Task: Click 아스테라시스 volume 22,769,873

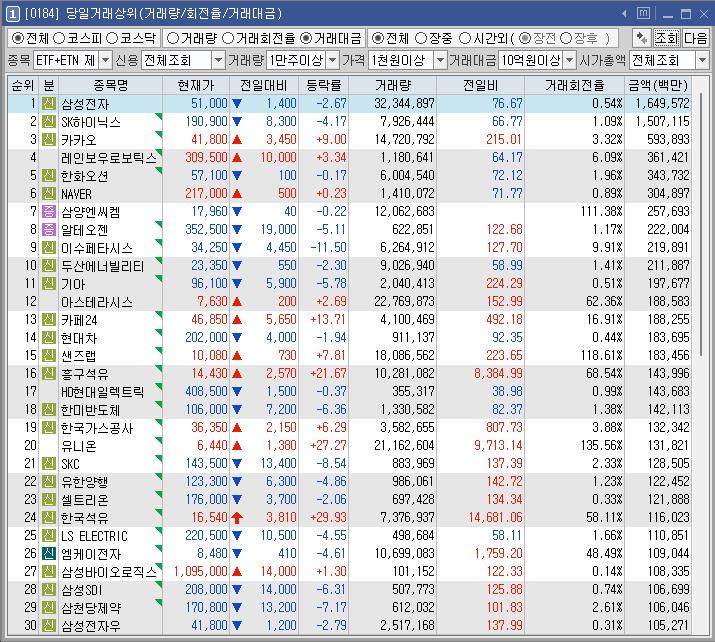Action: [404, 301]
